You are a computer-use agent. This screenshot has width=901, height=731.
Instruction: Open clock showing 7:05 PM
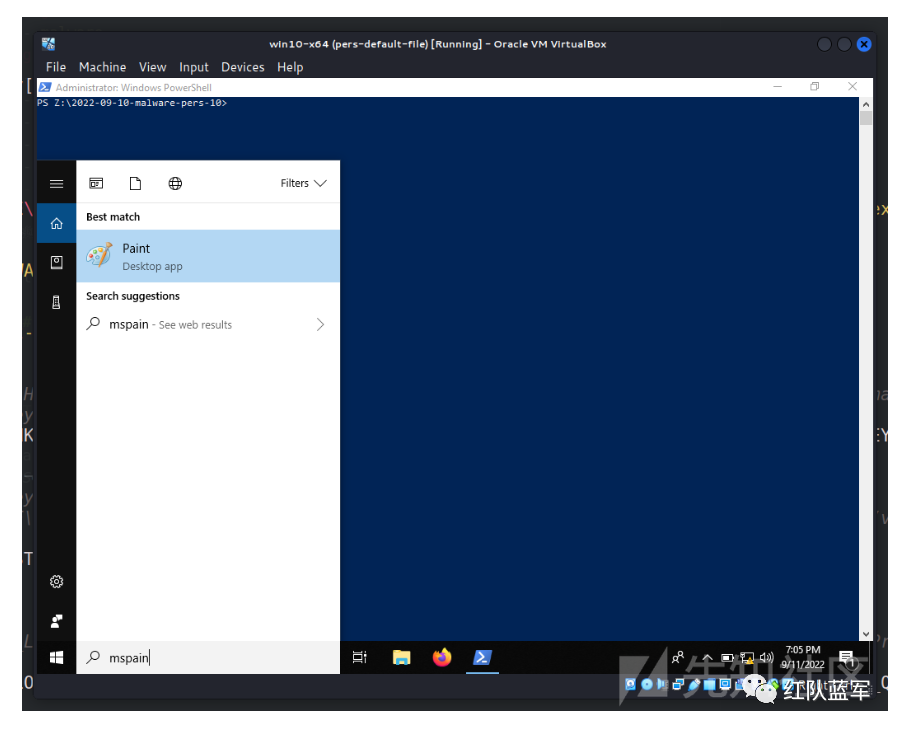click(803, 657)
